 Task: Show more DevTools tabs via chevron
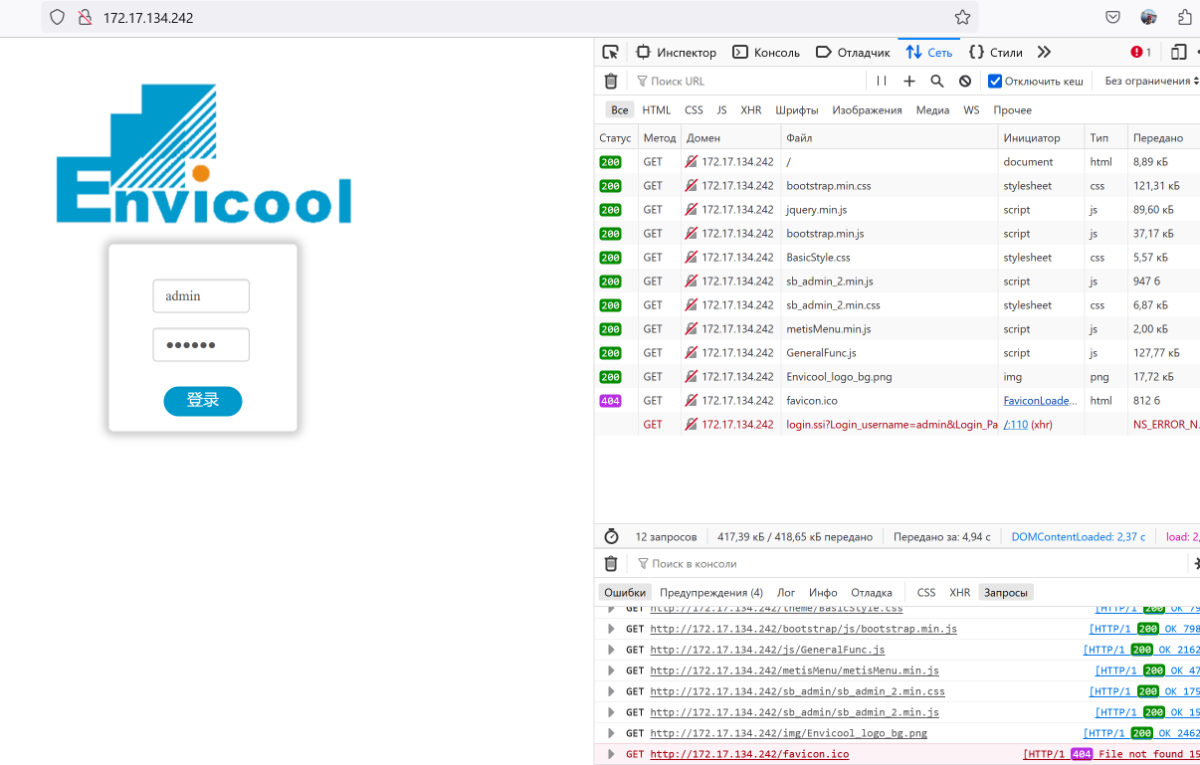pyautogui.click(x=1044, y=52)
